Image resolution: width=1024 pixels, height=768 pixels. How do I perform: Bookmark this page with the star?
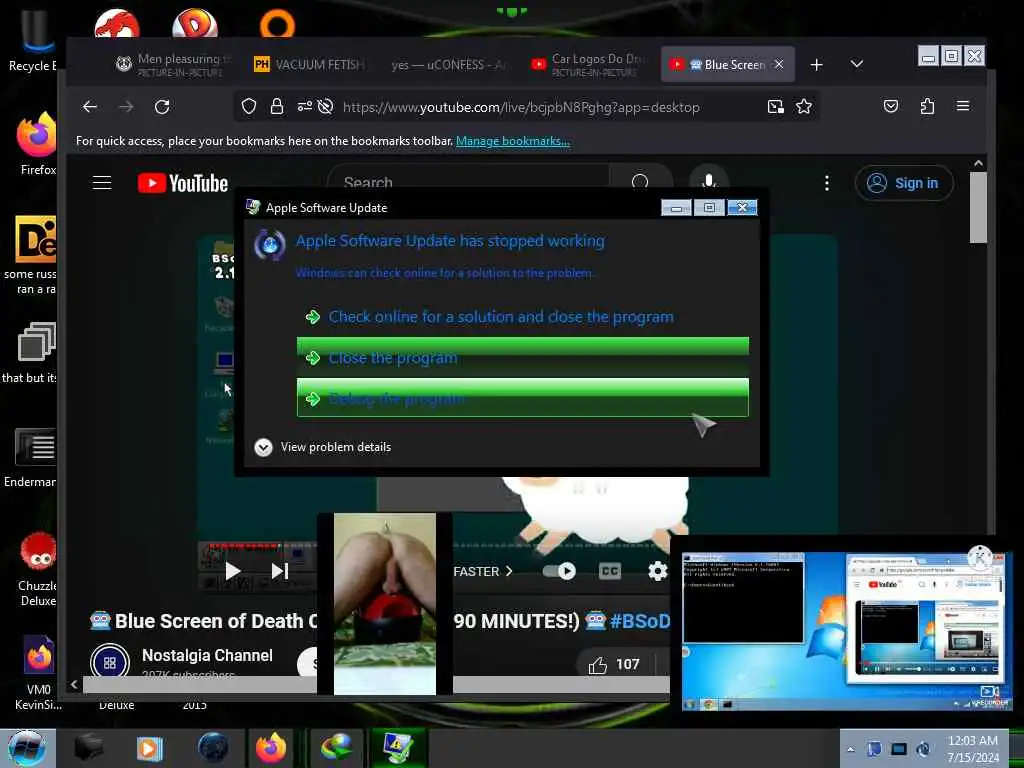[x=804, y=106]
